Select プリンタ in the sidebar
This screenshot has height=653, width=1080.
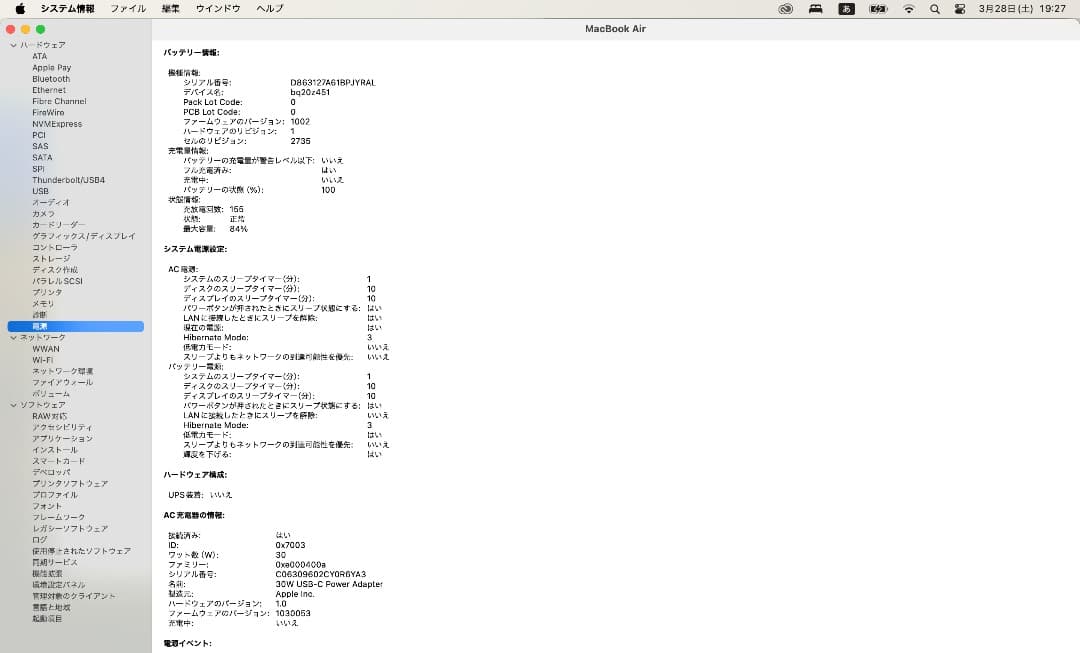[x=47, y=292]
